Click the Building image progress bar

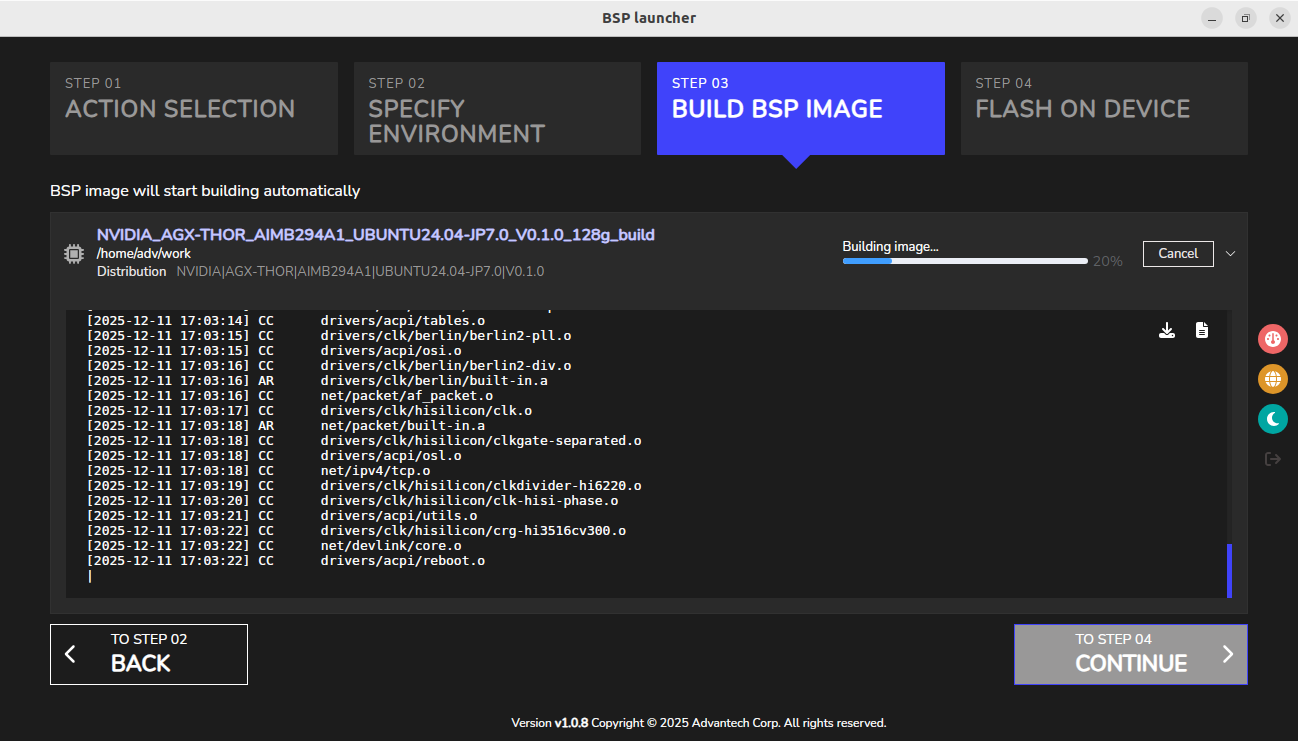964,261
